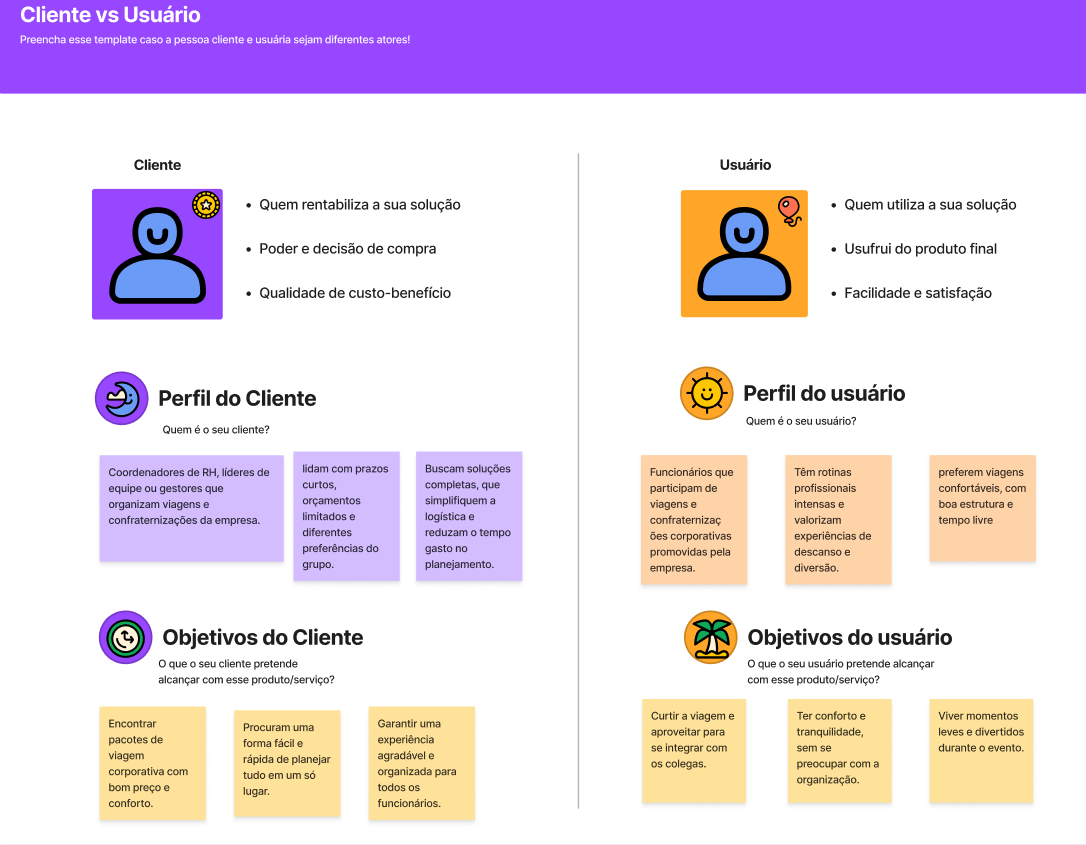Select the 'Objetivos do usuário' heading

[850, 637]
